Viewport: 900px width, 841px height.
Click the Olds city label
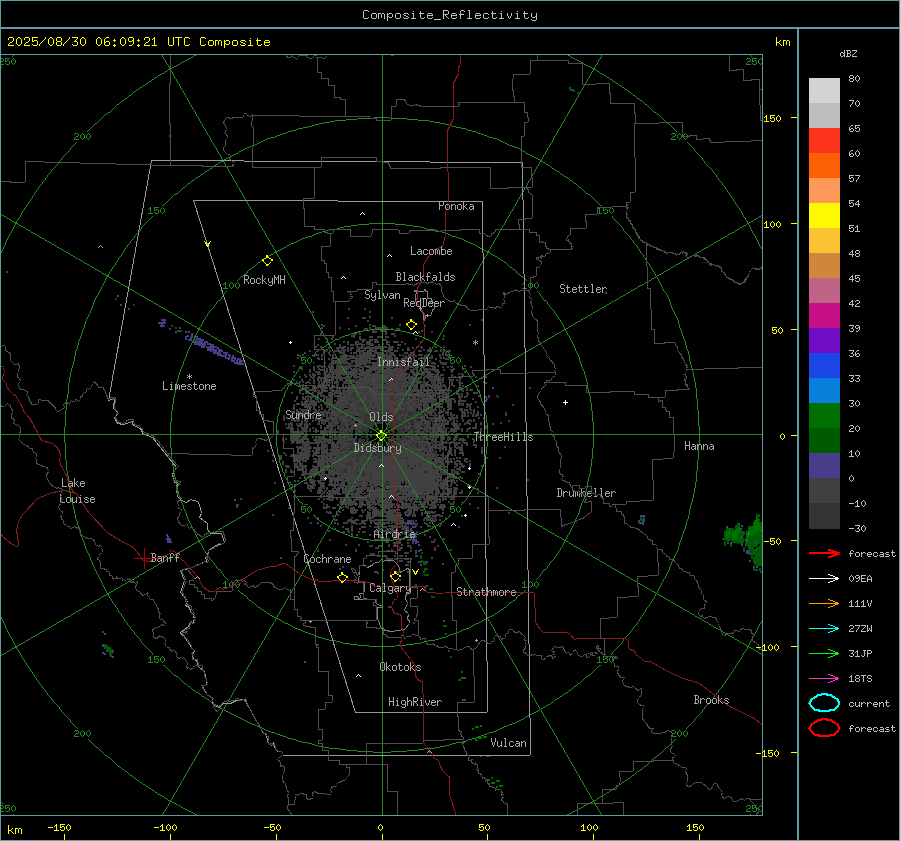coord(381,417)
